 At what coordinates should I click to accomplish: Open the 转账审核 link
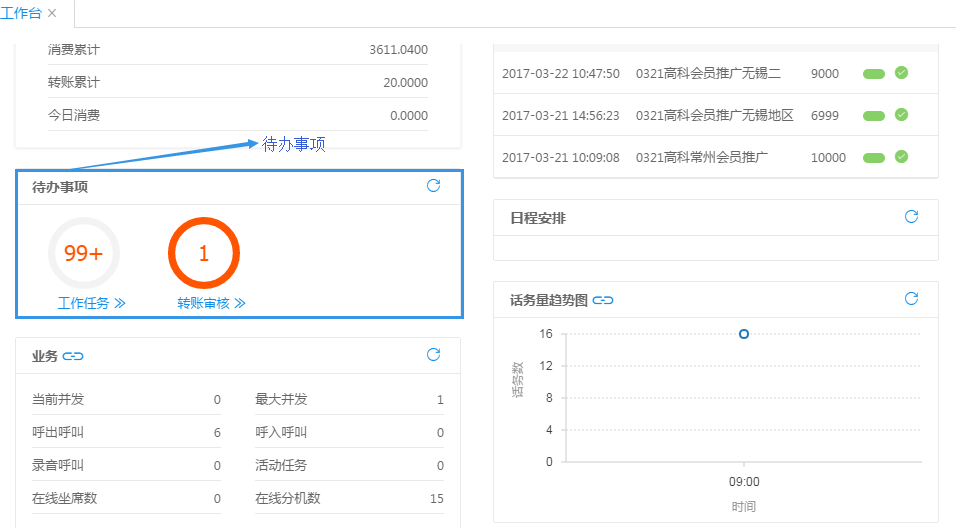tap(211, 303)
